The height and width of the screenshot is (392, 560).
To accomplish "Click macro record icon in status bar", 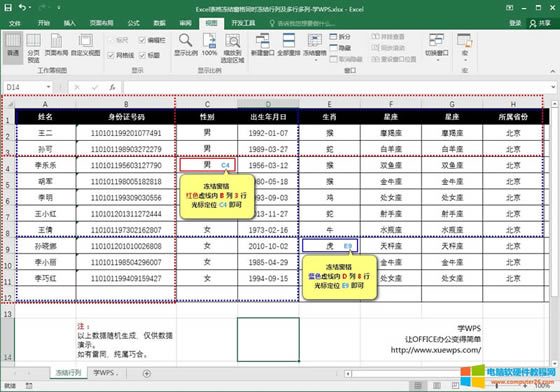I will click(29, 386).
